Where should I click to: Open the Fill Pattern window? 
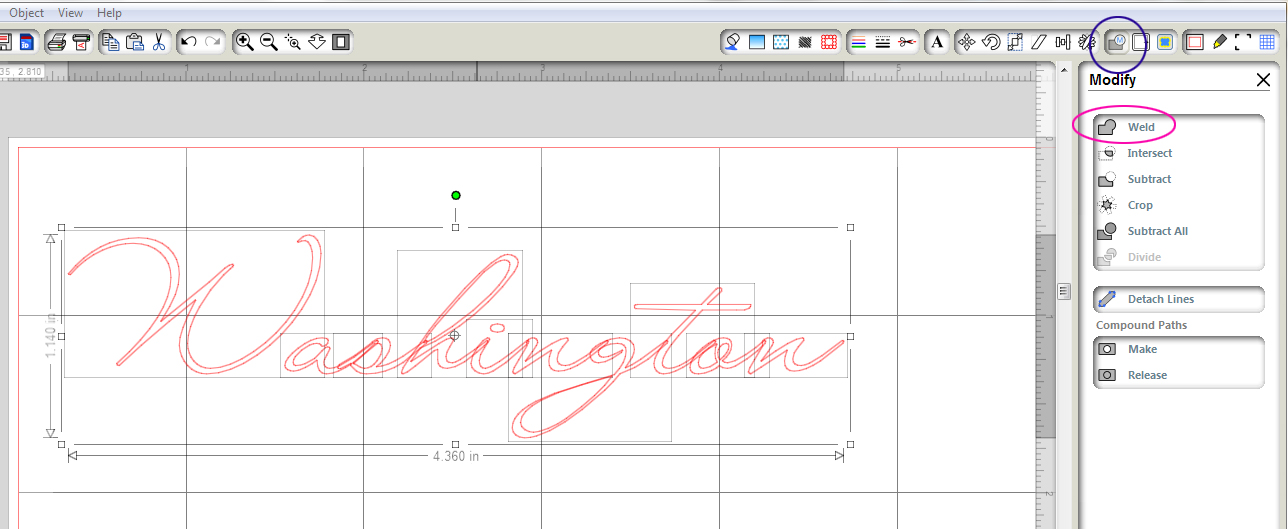[781, 42]
